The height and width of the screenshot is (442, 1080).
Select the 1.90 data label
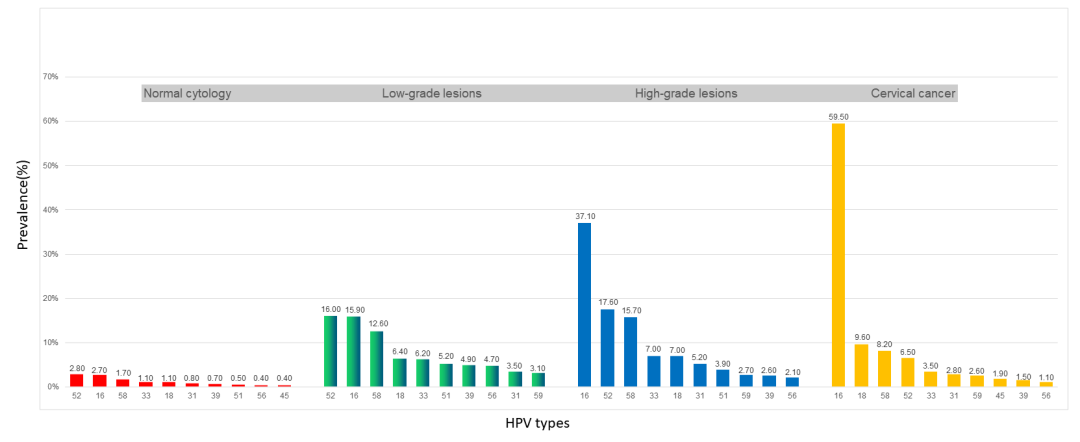[1000, 372]
